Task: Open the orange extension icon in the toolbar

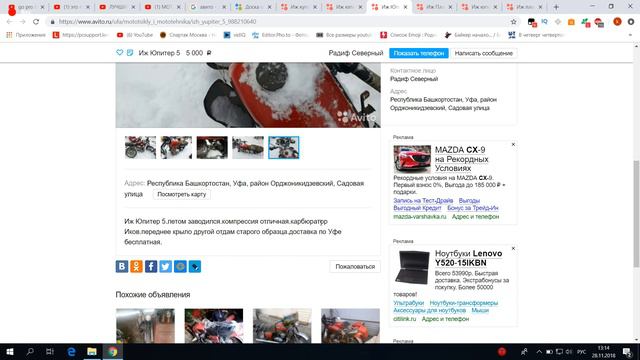Action: point(571,22)
